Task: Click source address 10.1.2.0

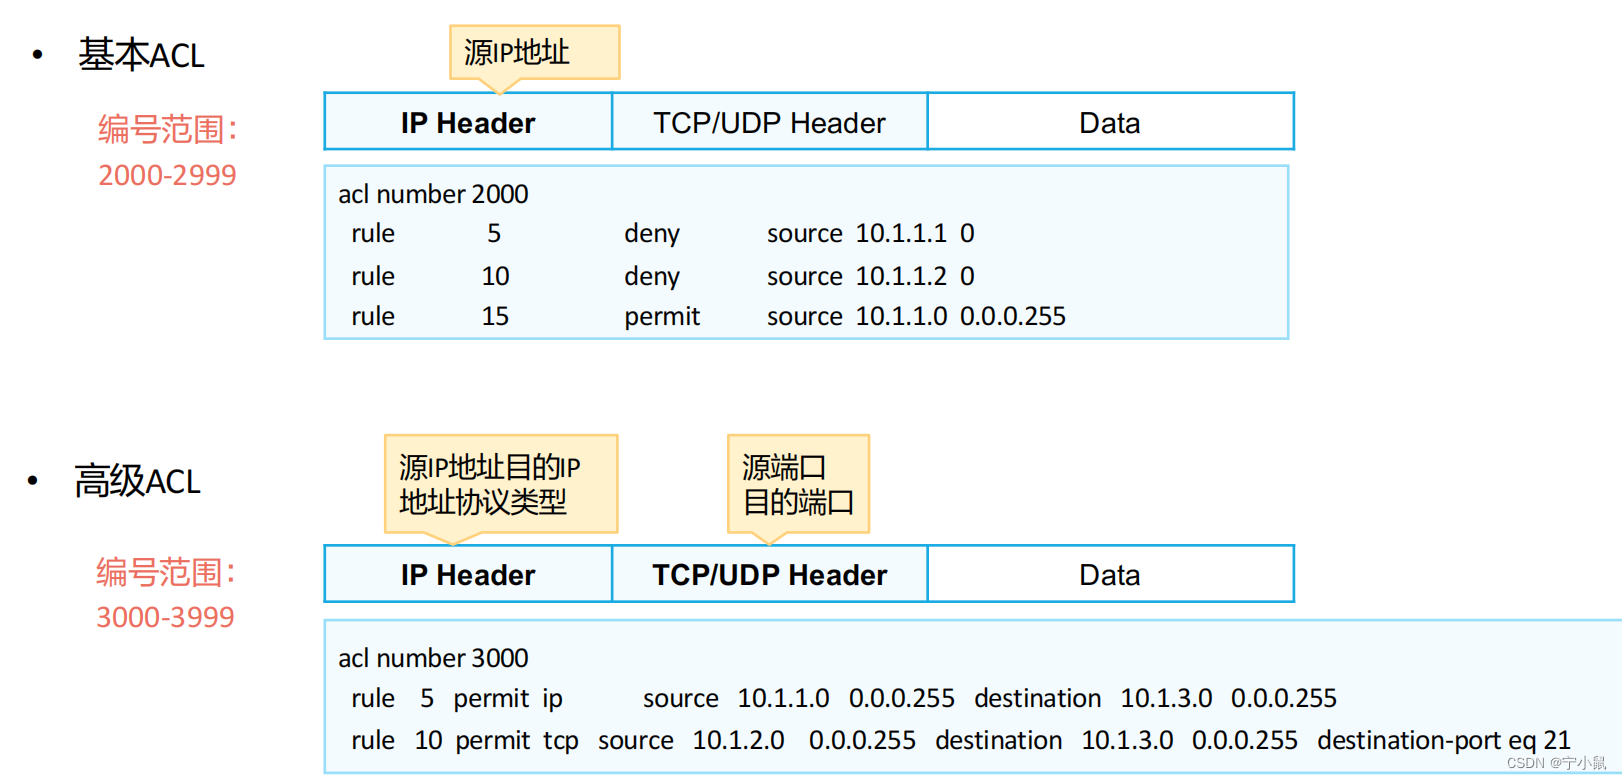Action: coord(738,740)
